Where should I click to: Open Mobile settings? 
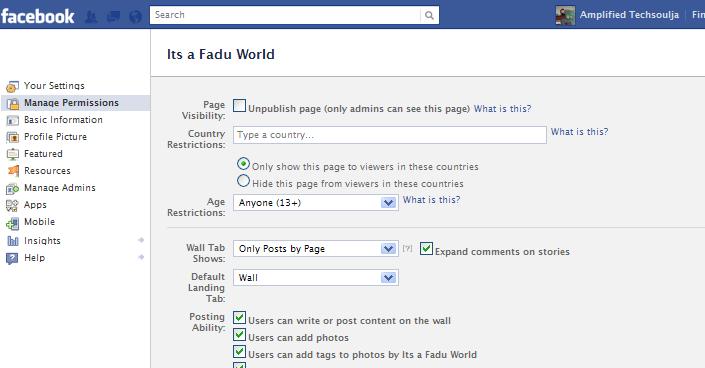coord(39,222)
